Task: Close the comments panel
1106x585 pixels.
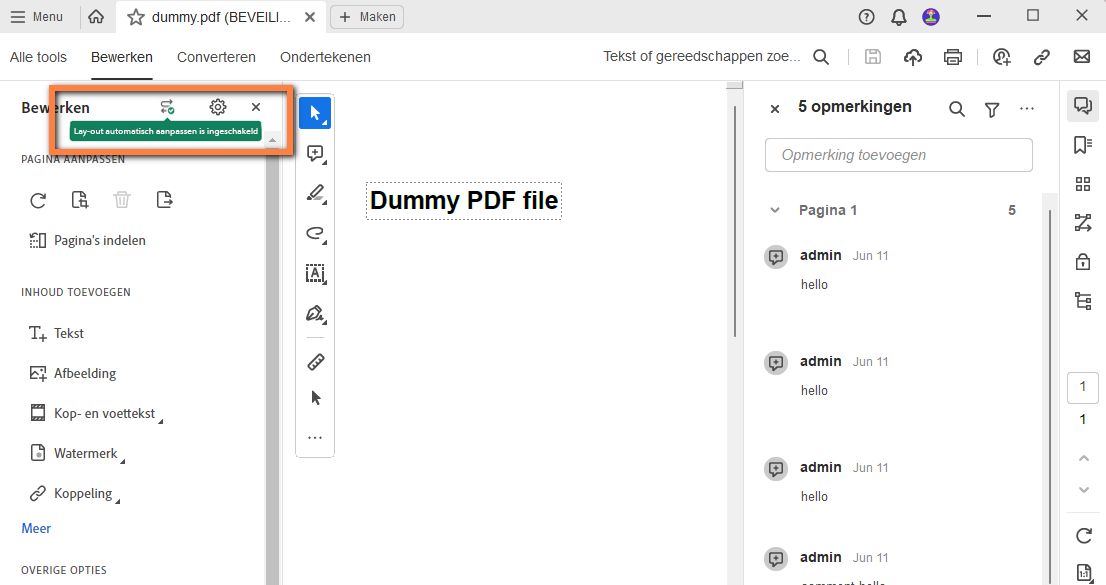Action: [x=774, y=109]
